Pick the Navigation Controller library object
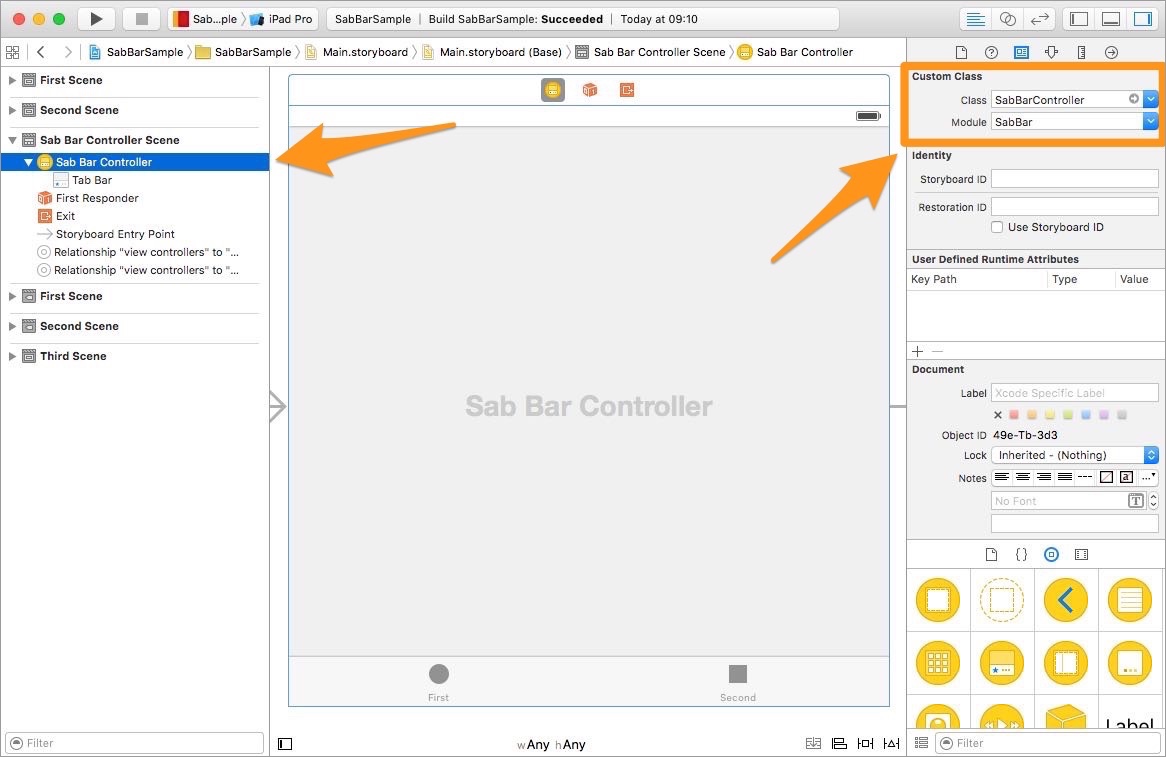Screen dimensions: 1166x757 click(1065, 599)
